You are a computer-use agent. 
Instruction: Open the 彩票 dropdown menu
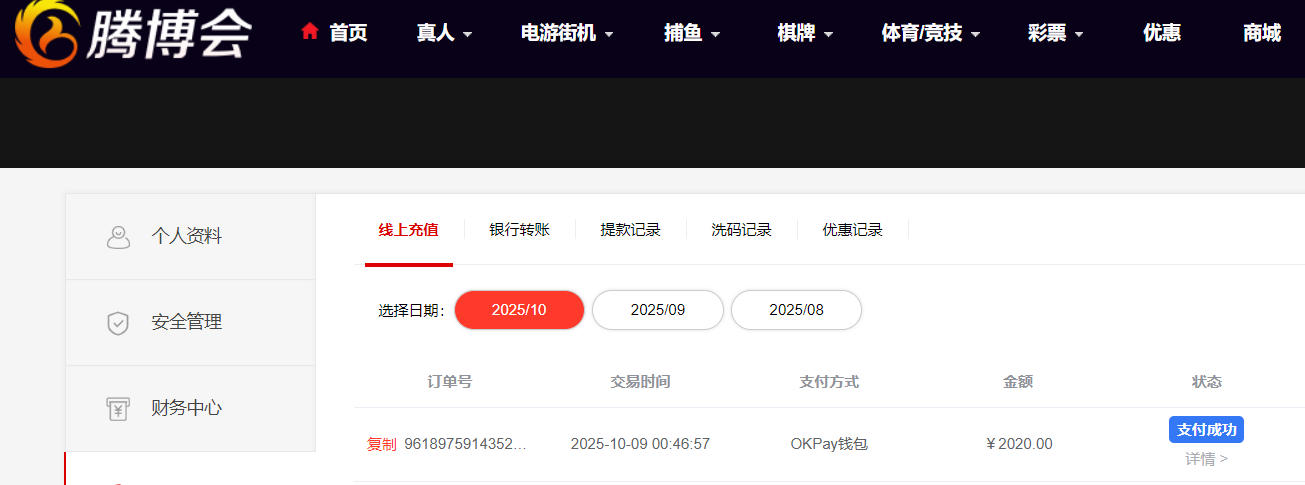tap(1055, 33)
